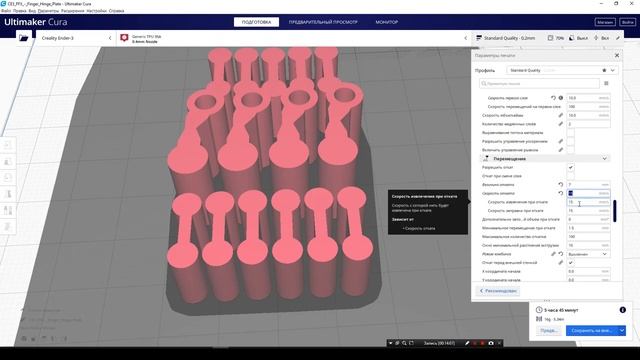The height and width of the screenshot is (360, 640).
Task: Click the settings search field
Action: [539, 83]
